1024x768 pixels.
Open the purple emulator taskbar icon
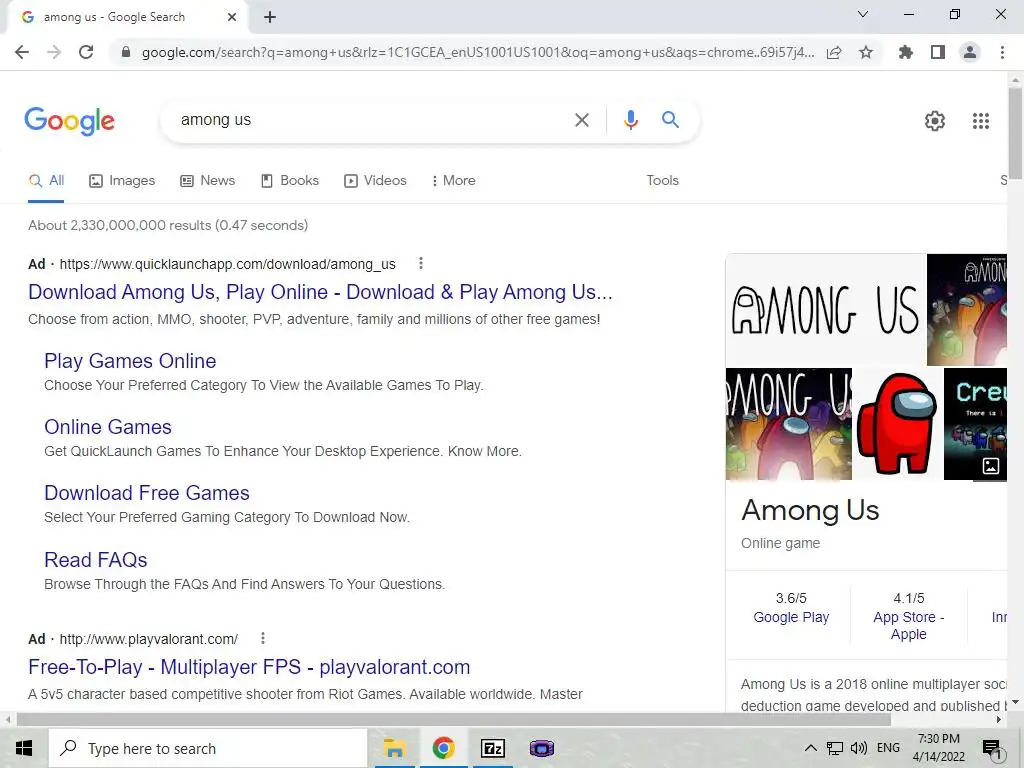point(541,748)
